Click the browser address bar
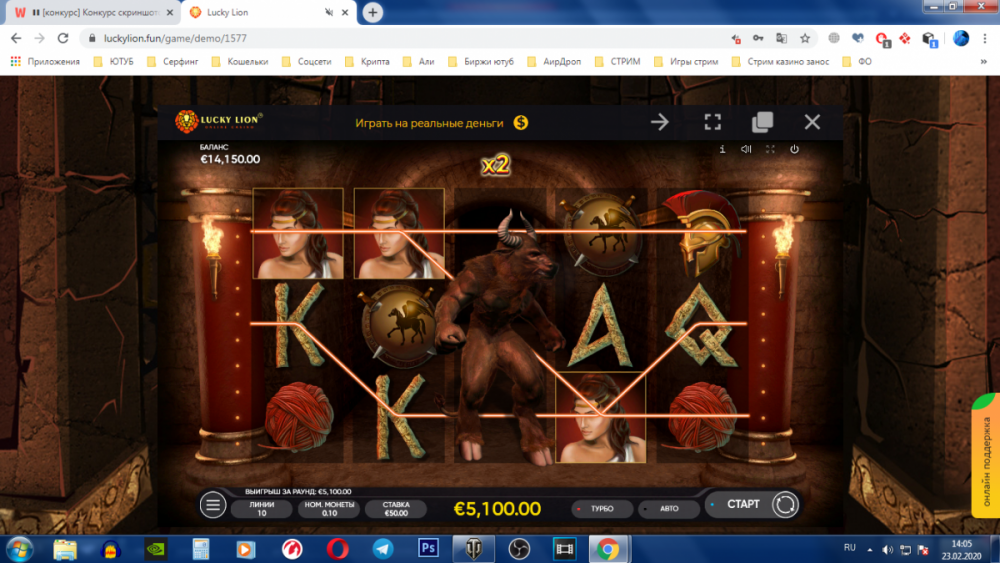The image size is (1000, 563). [x=400, y=38]
